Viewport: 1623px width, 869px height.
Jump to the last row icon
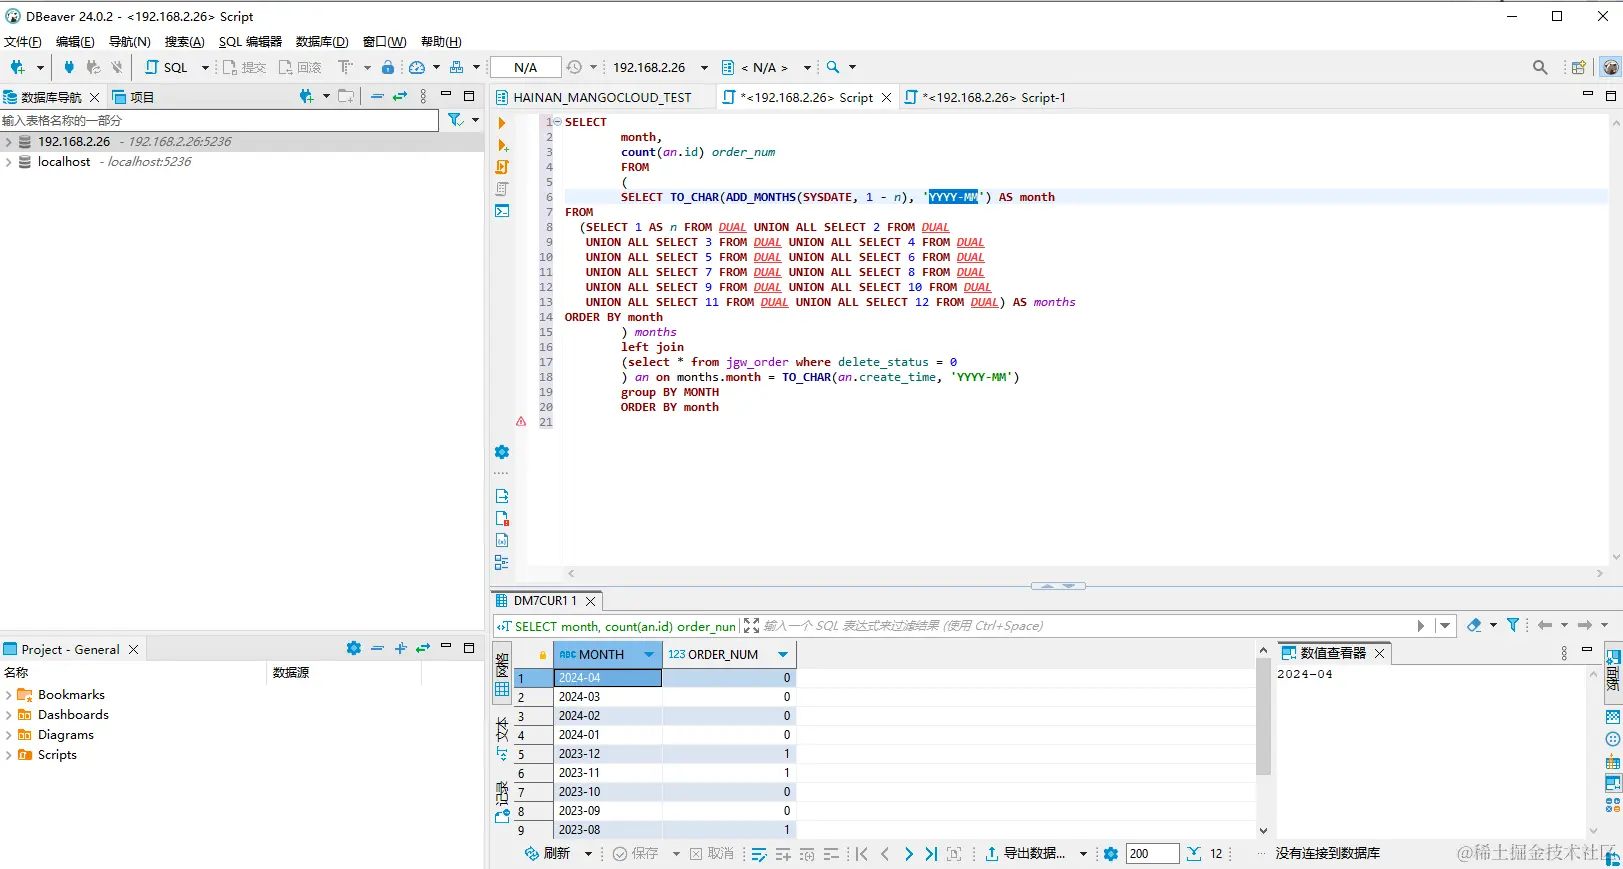[x=931, y=853]
